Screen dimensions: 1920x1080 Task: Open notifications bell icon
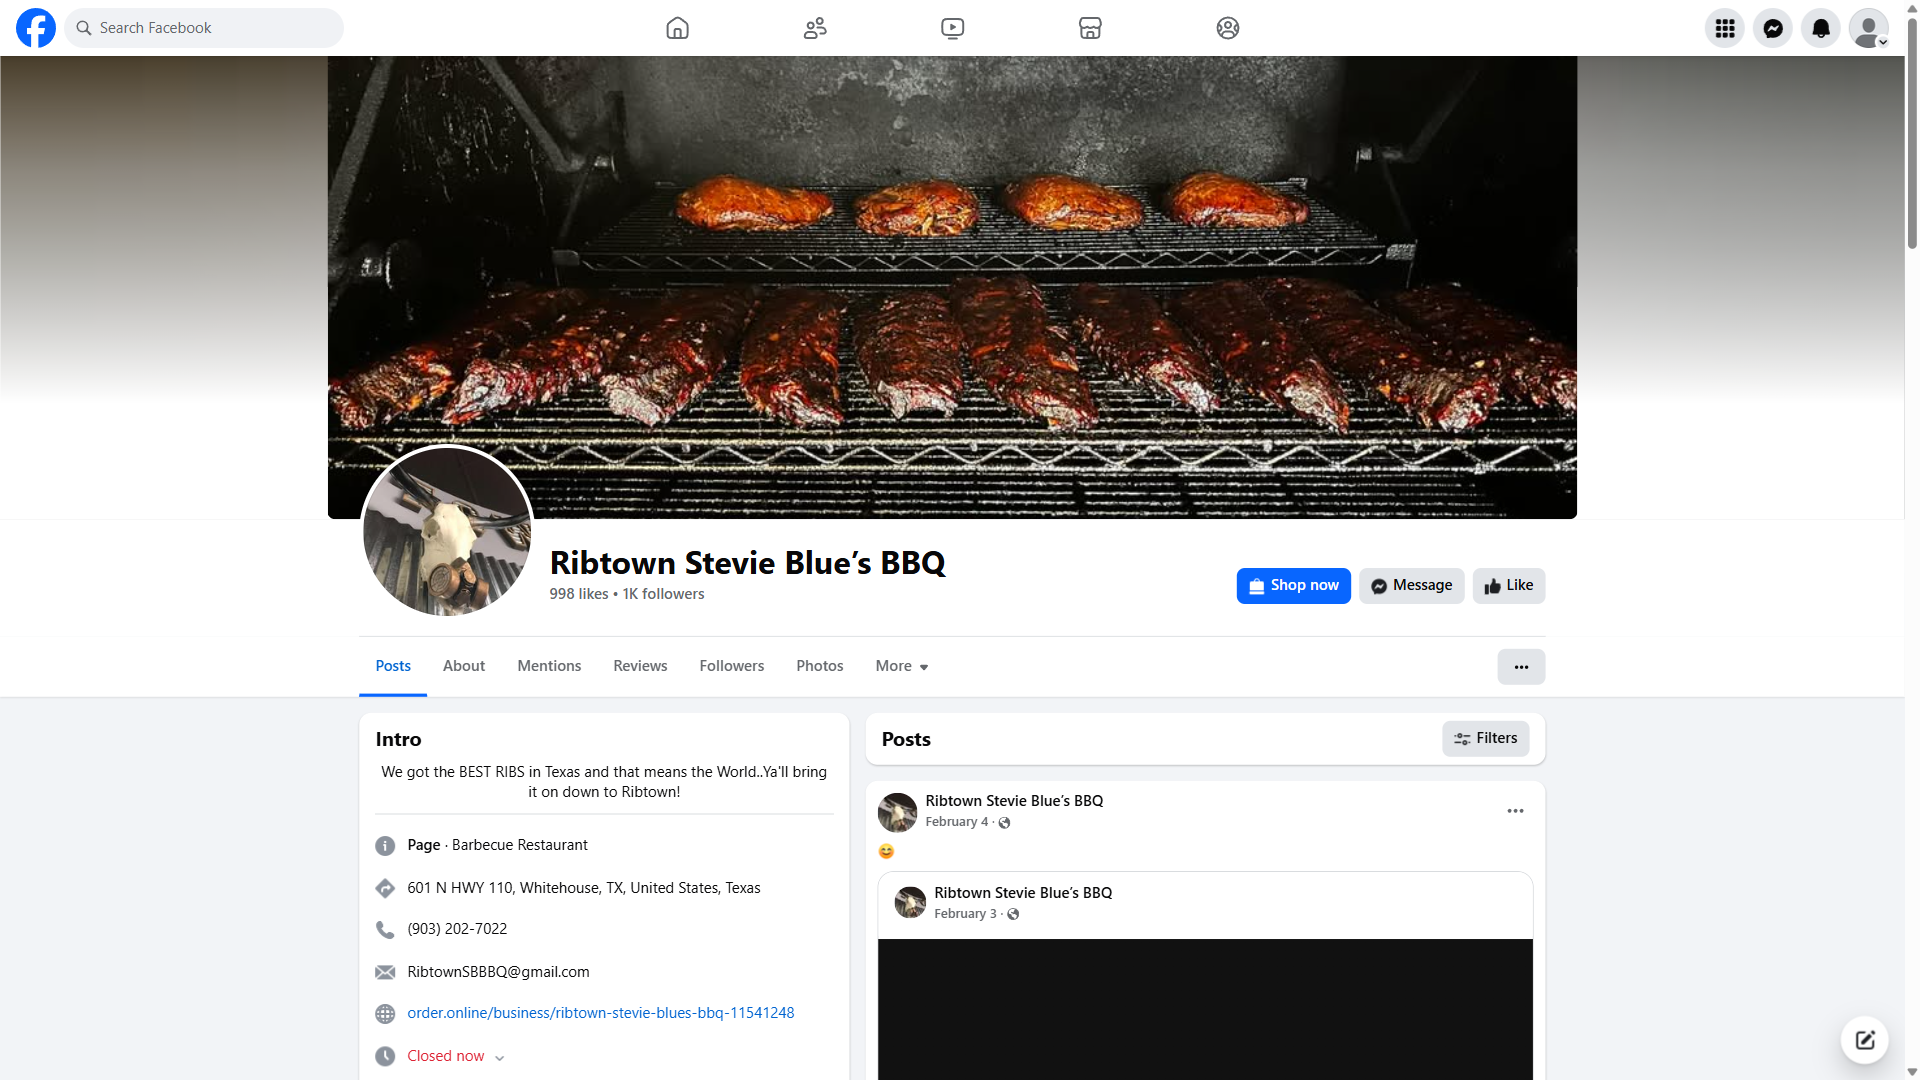[x=1820, y=28]
